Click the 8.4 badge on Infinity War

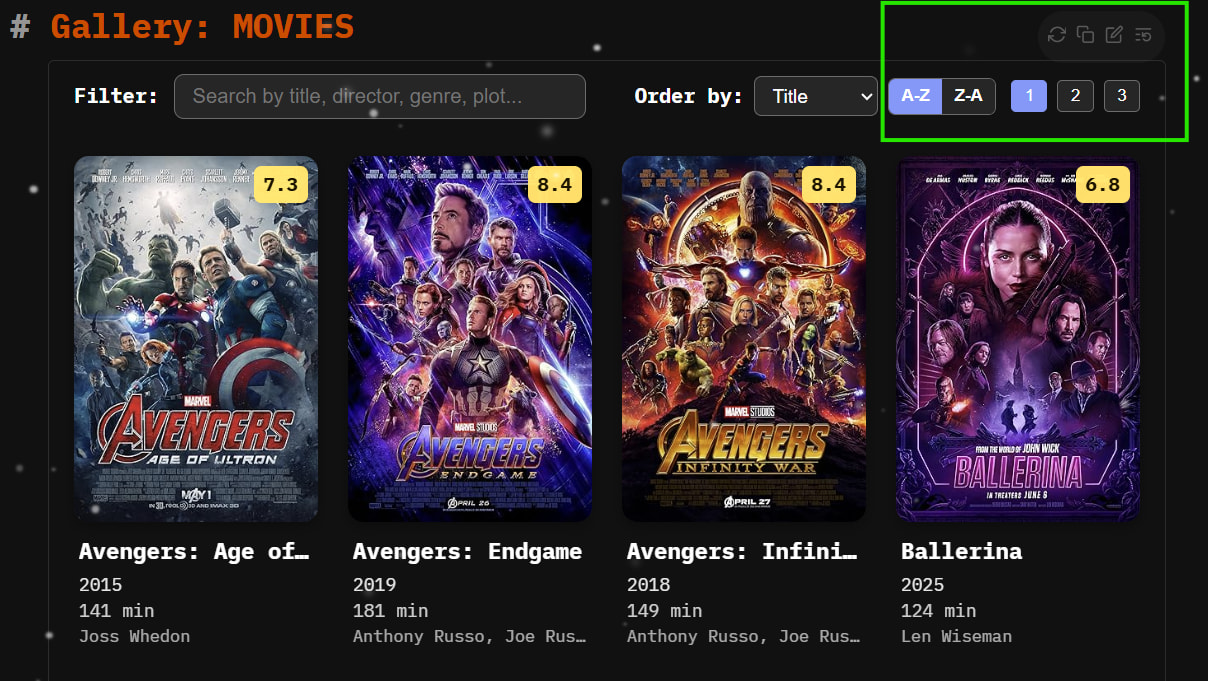(x=828, y=185)
